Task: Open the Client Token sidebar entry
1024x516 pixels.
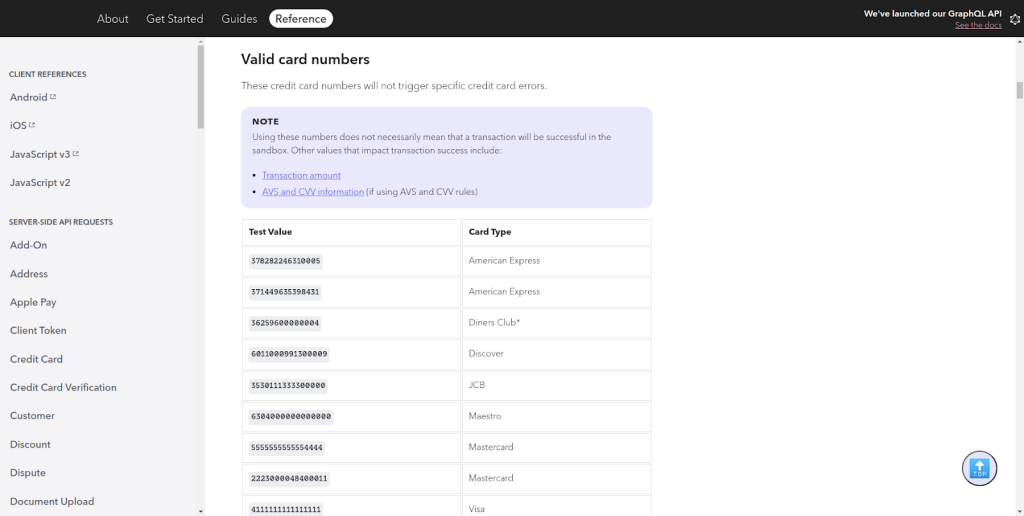Action: [x=38, y=330]
